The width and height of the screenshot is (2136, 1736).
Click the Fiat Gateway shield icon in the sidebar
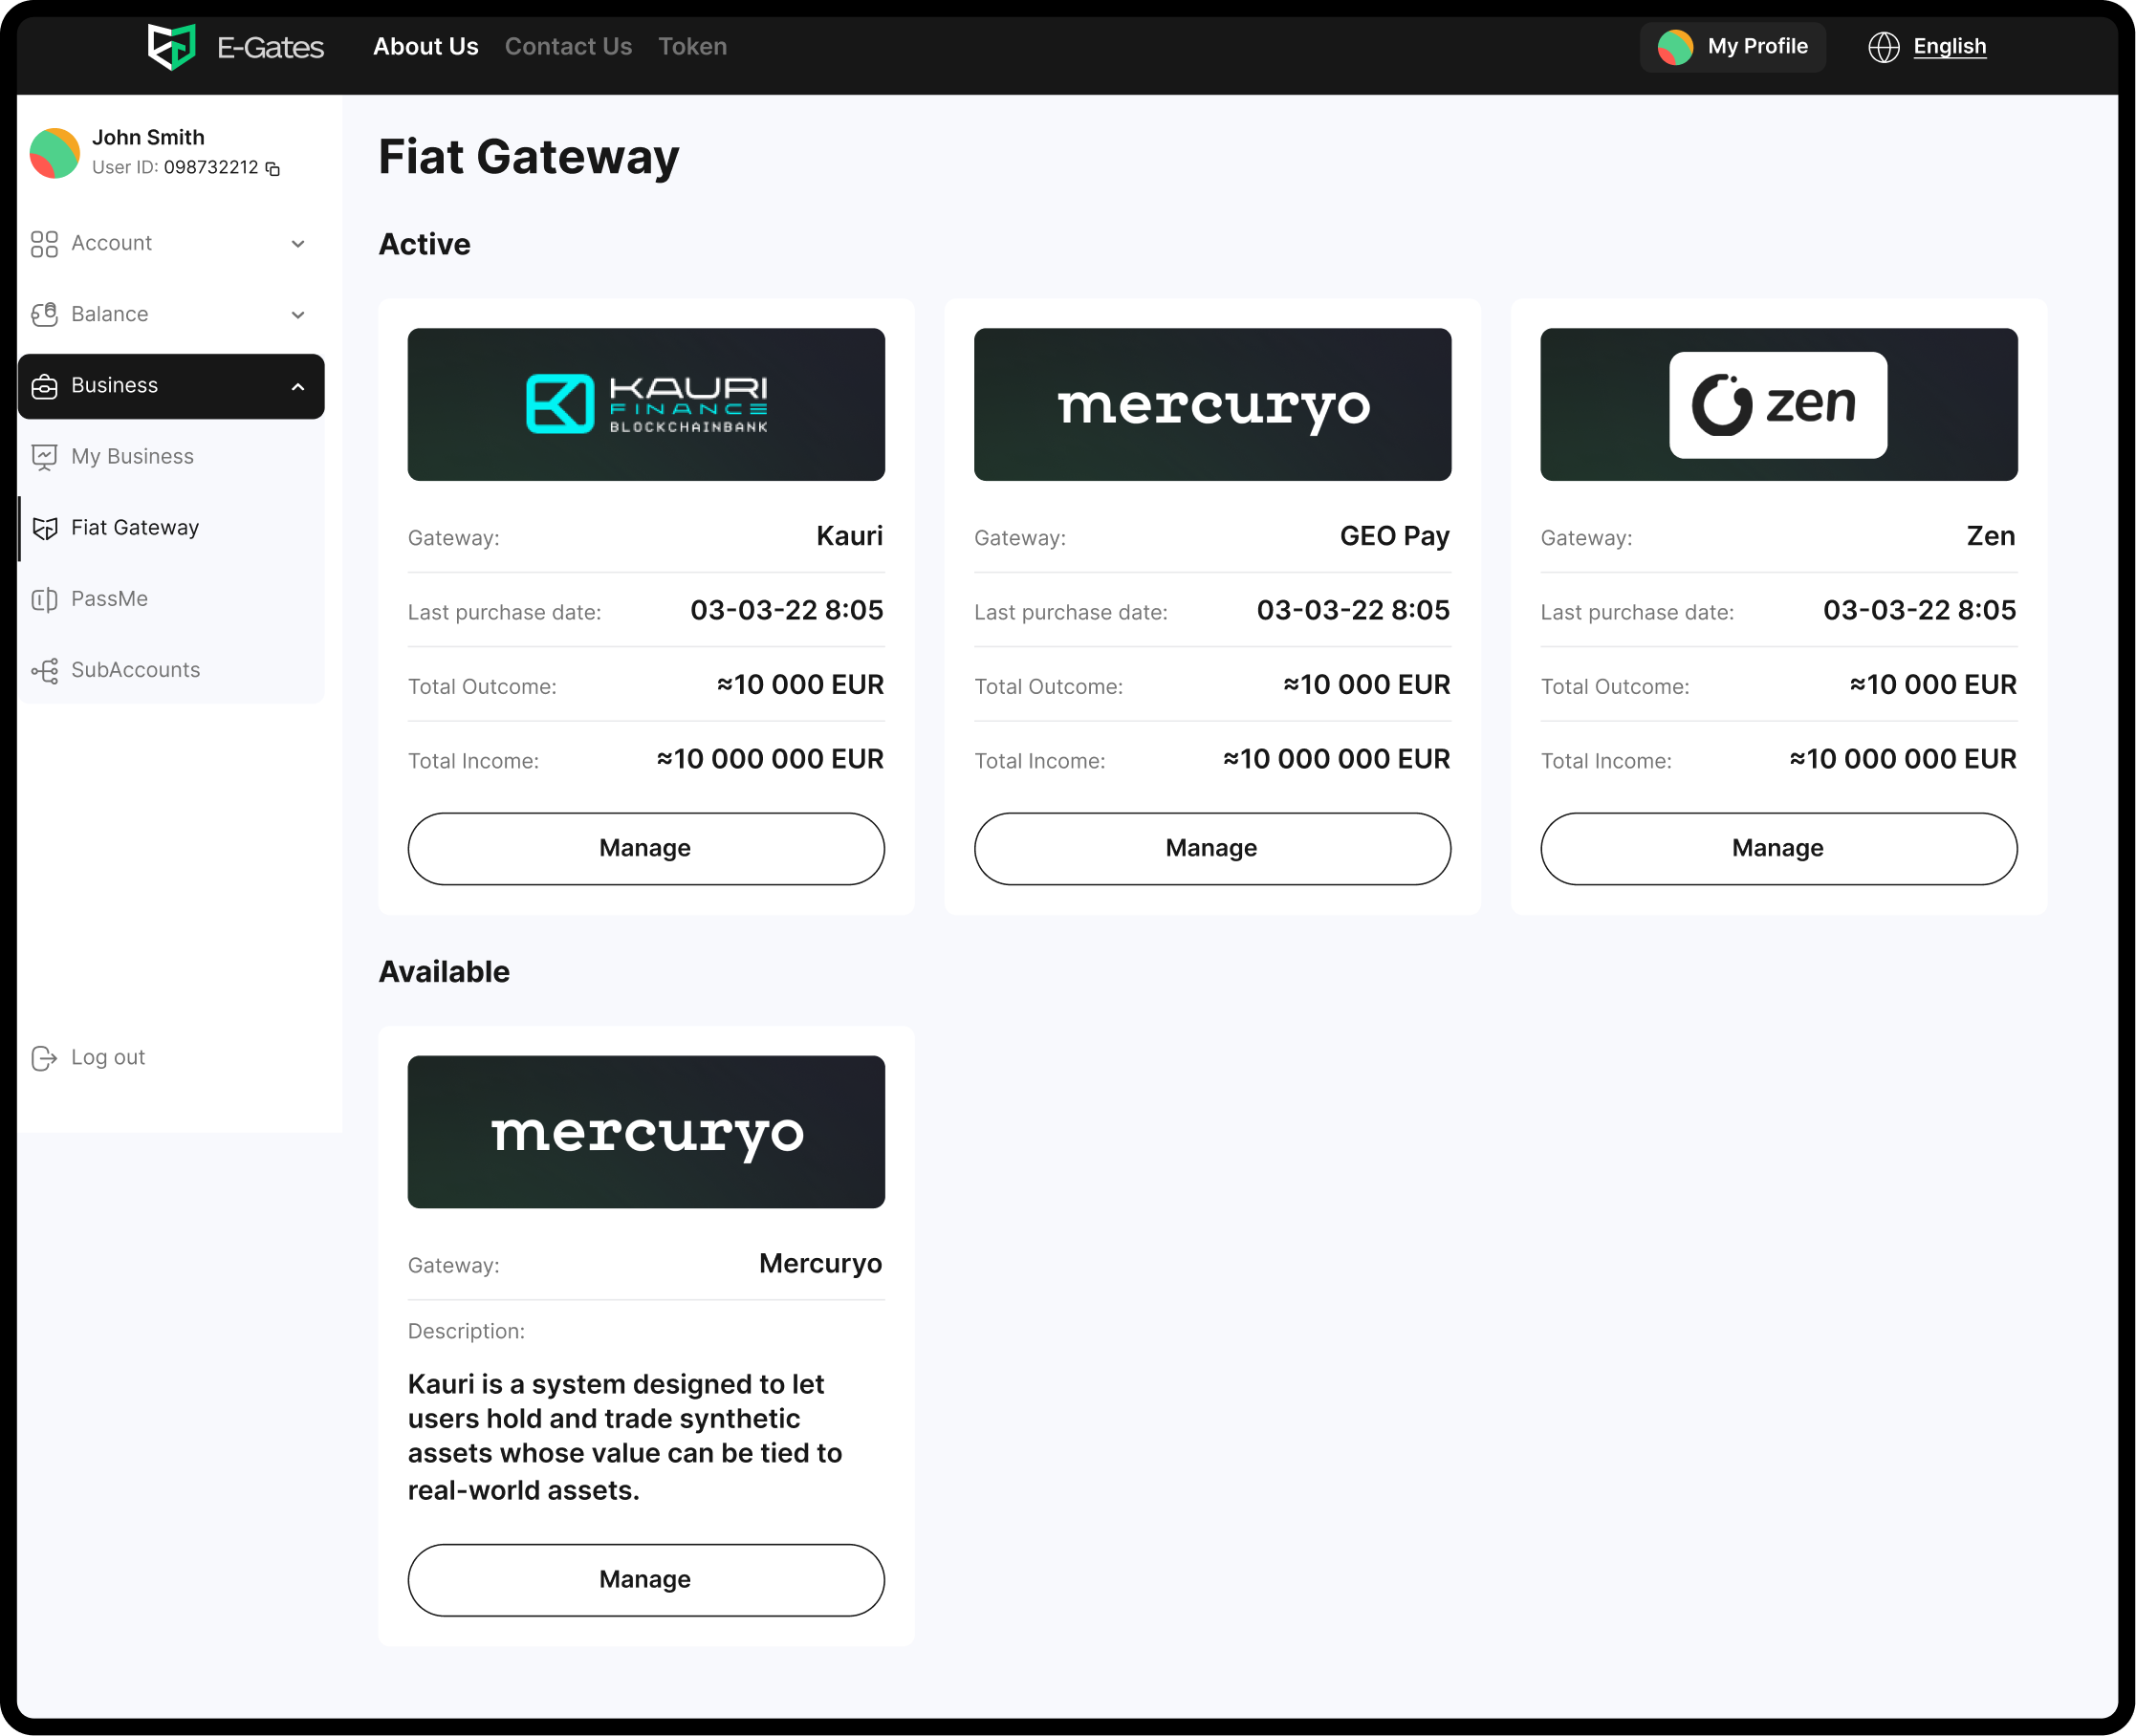[44, 528]
